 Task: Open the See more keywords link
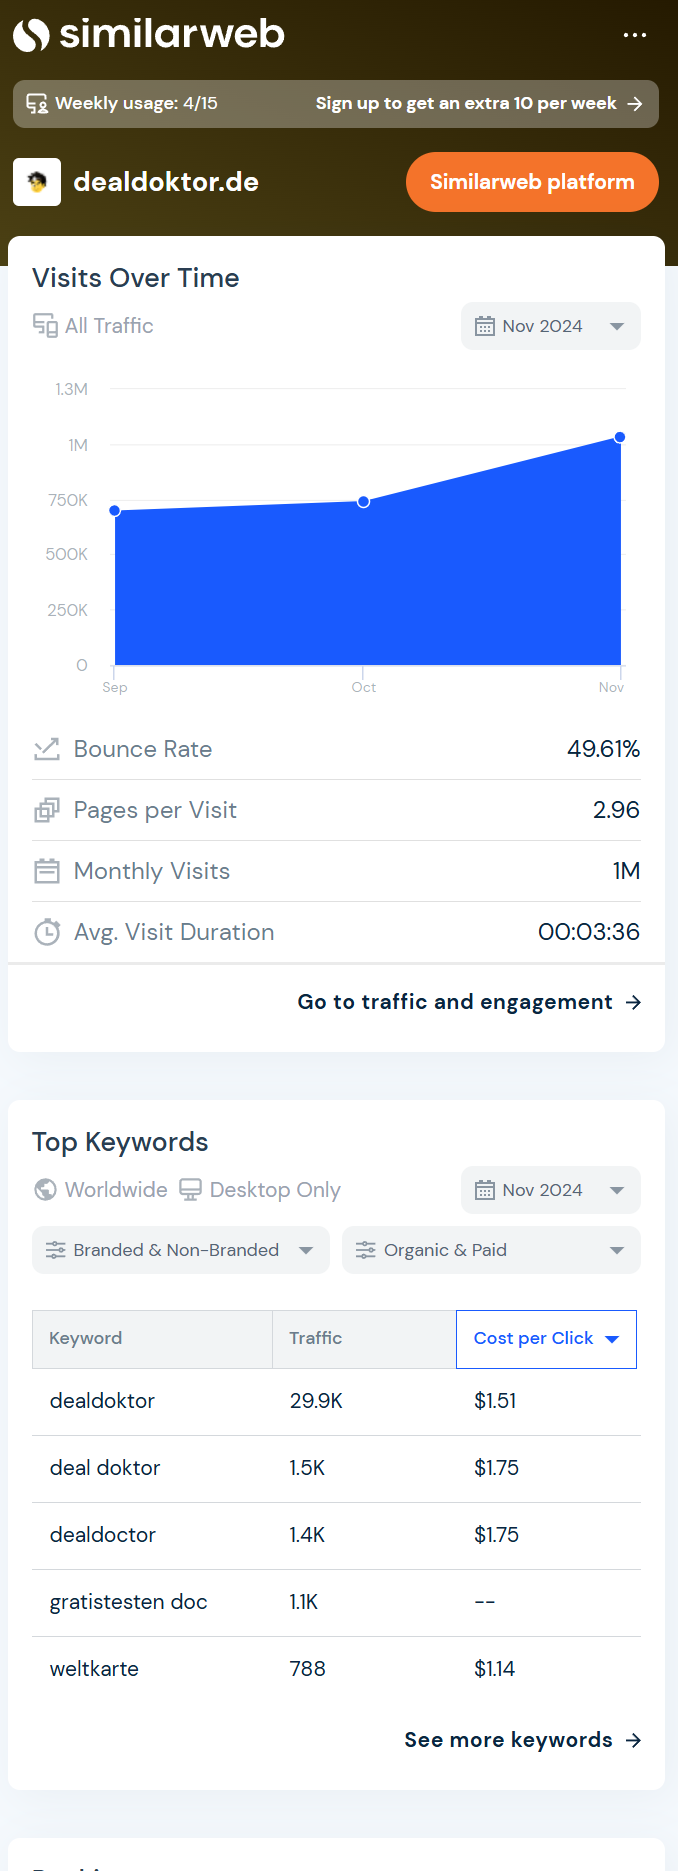pos(521,1740)
